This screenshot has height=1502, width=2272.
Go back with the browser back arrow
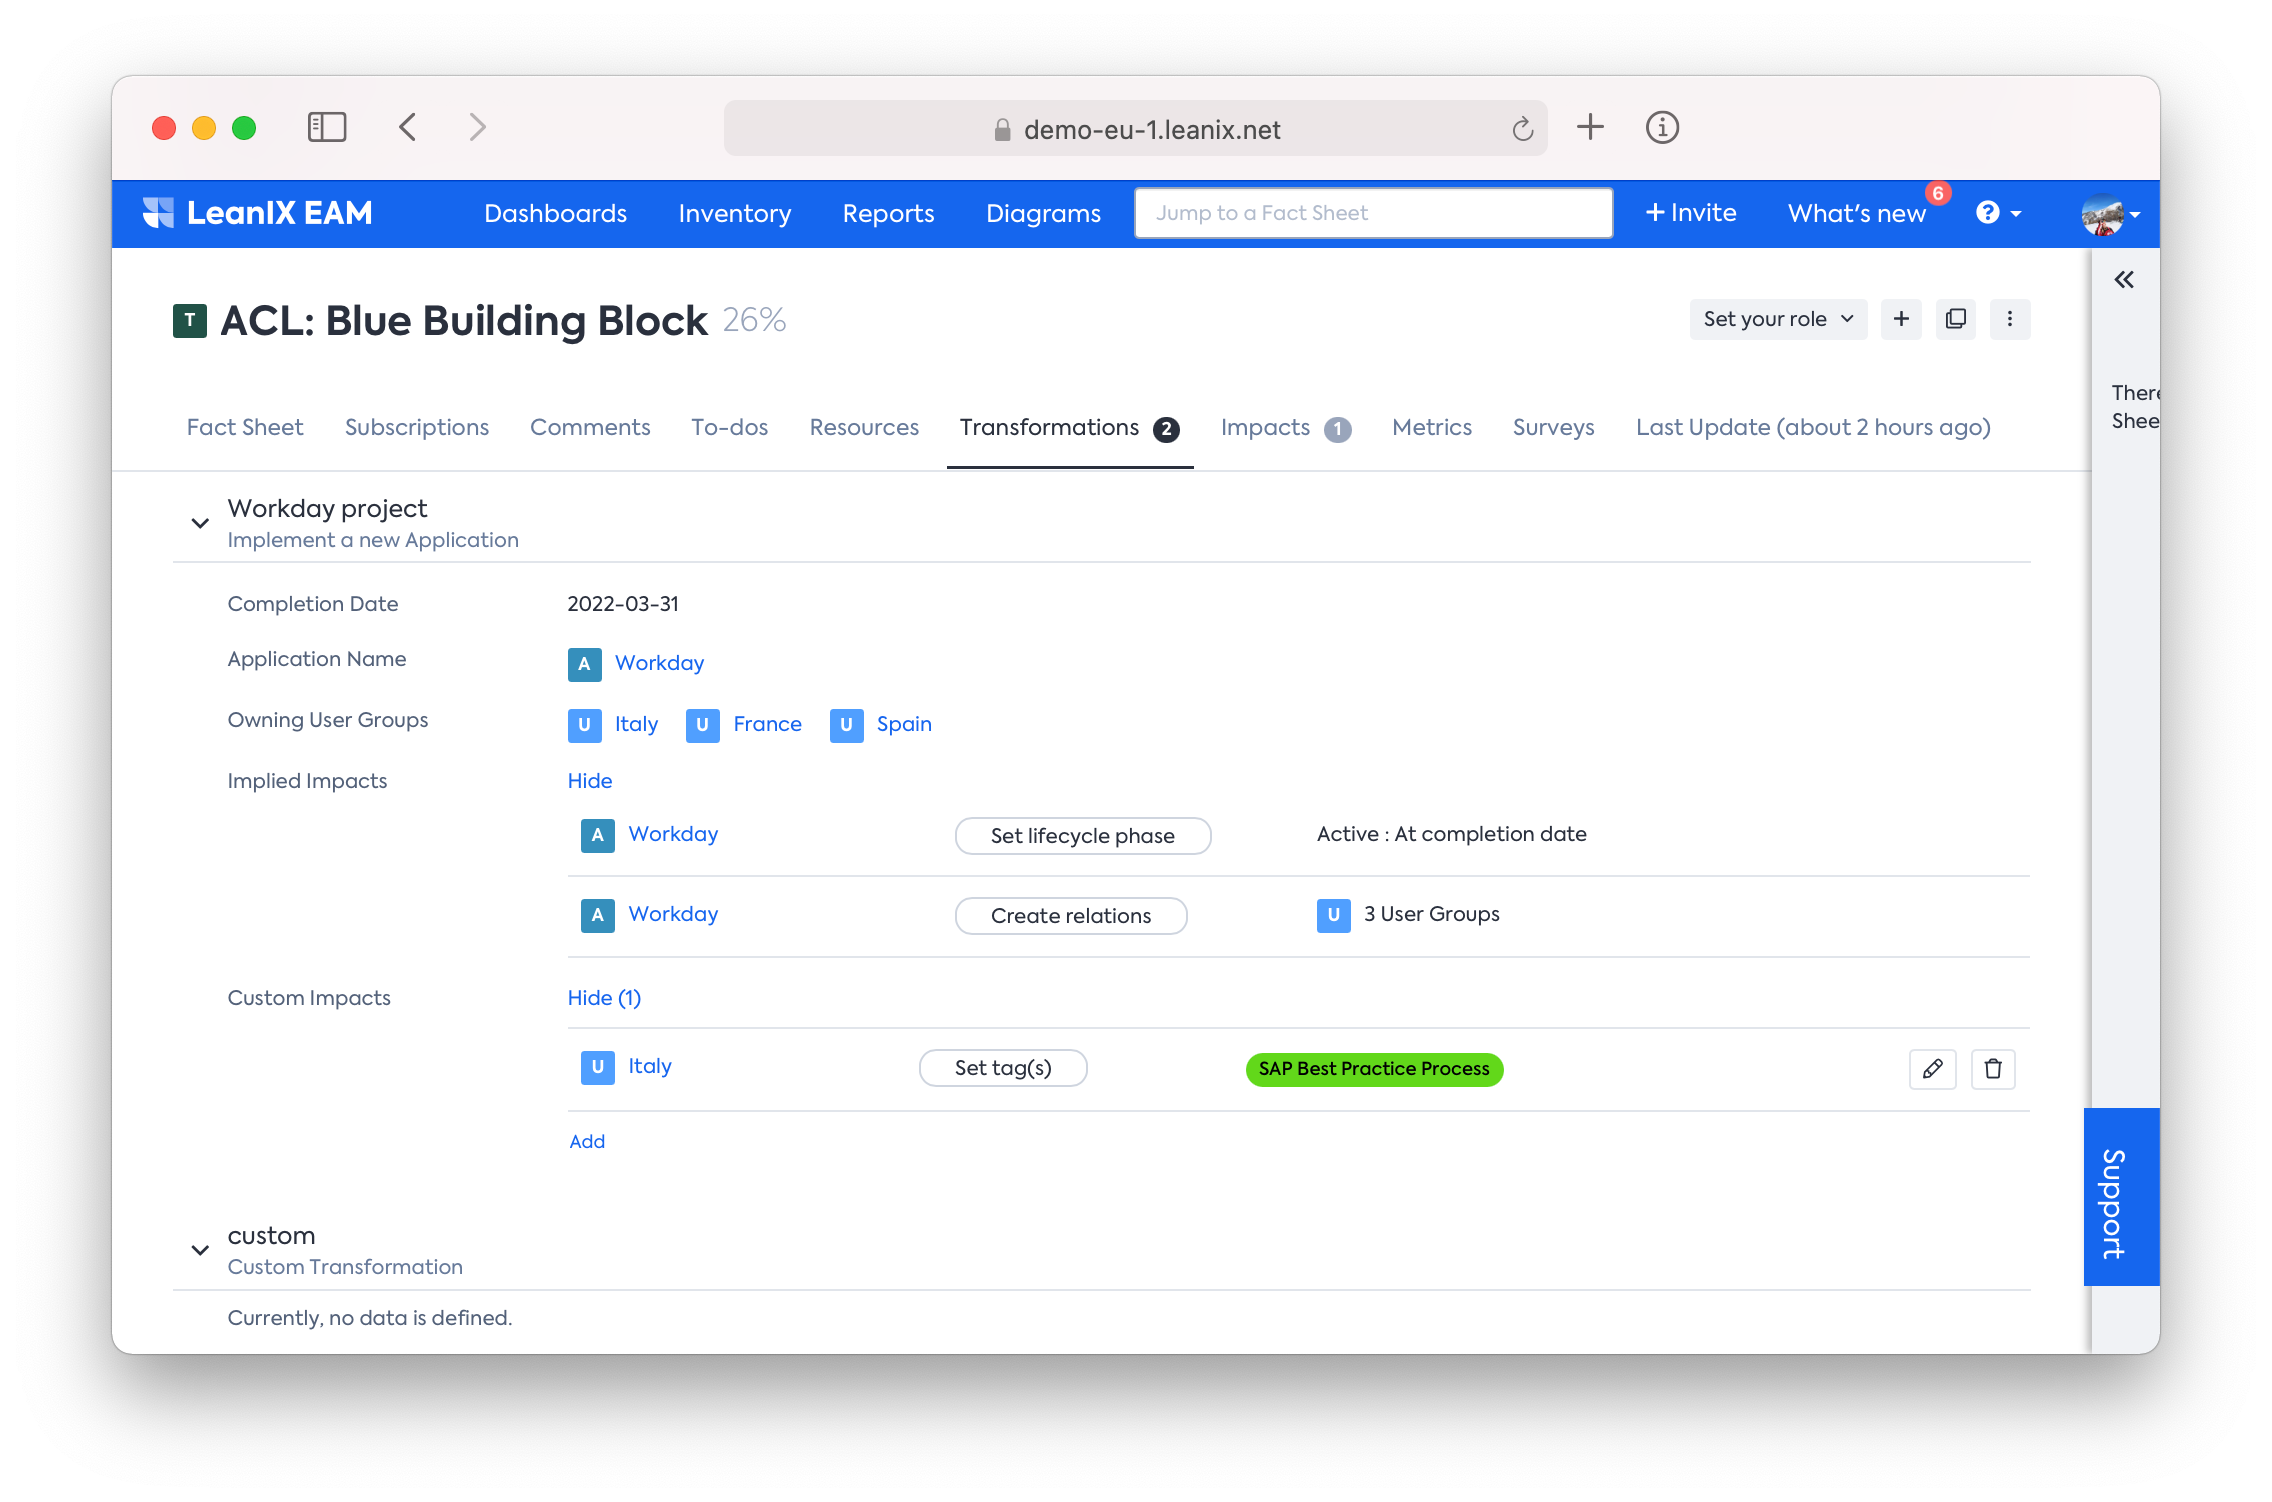coord(407,127)
